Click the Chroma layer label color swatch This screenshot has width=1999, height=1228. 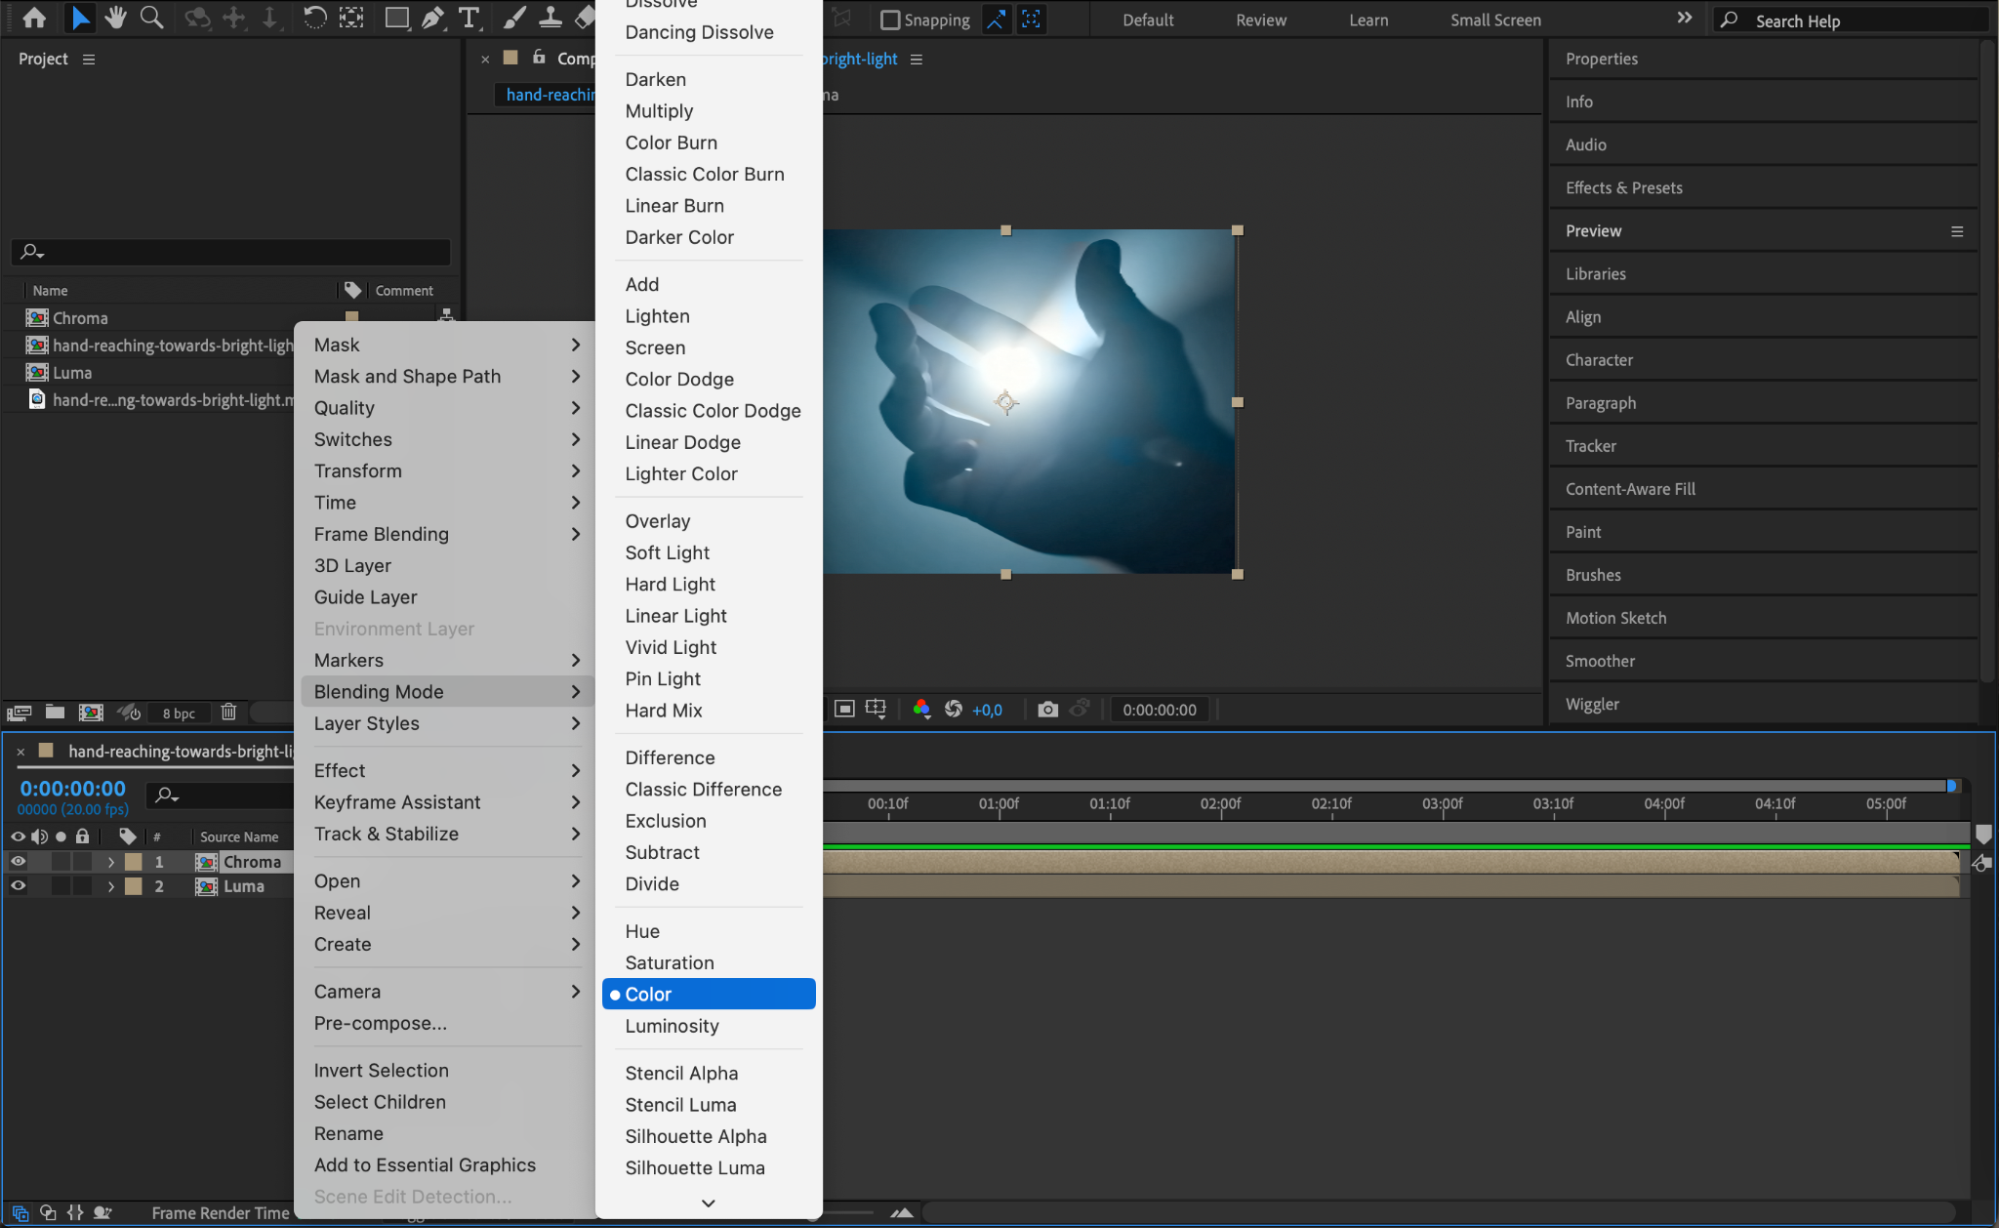pos(133,861)
